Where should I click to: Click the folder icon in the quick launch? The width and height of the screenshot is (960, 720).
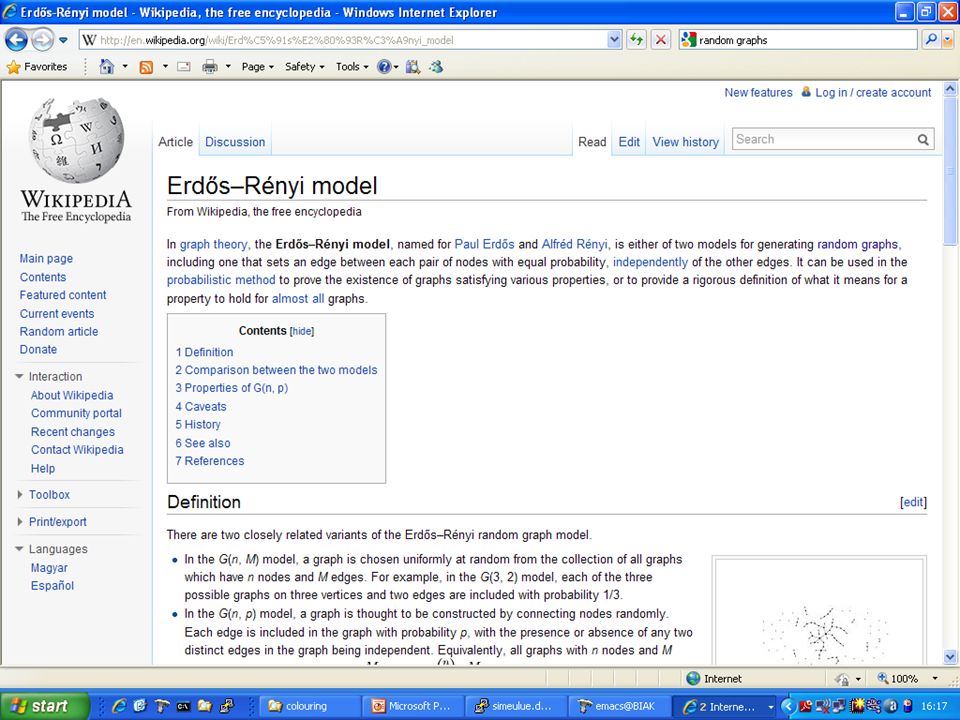click(x=204, y=706)
